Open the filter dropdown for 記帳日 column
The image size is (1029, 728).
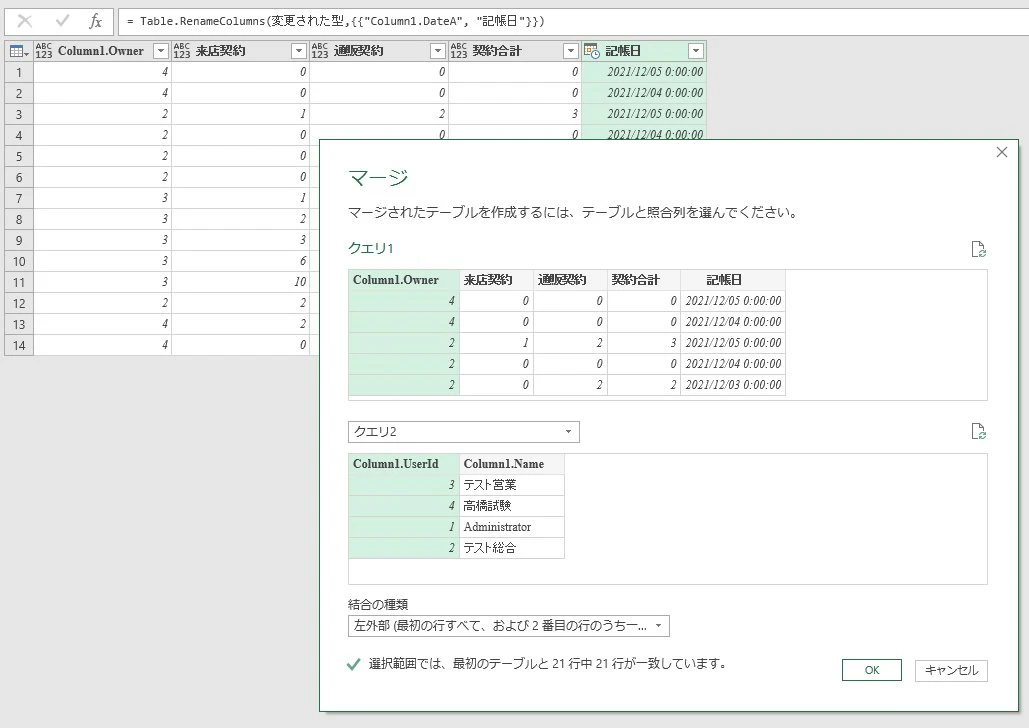click(x=696, y=51)
